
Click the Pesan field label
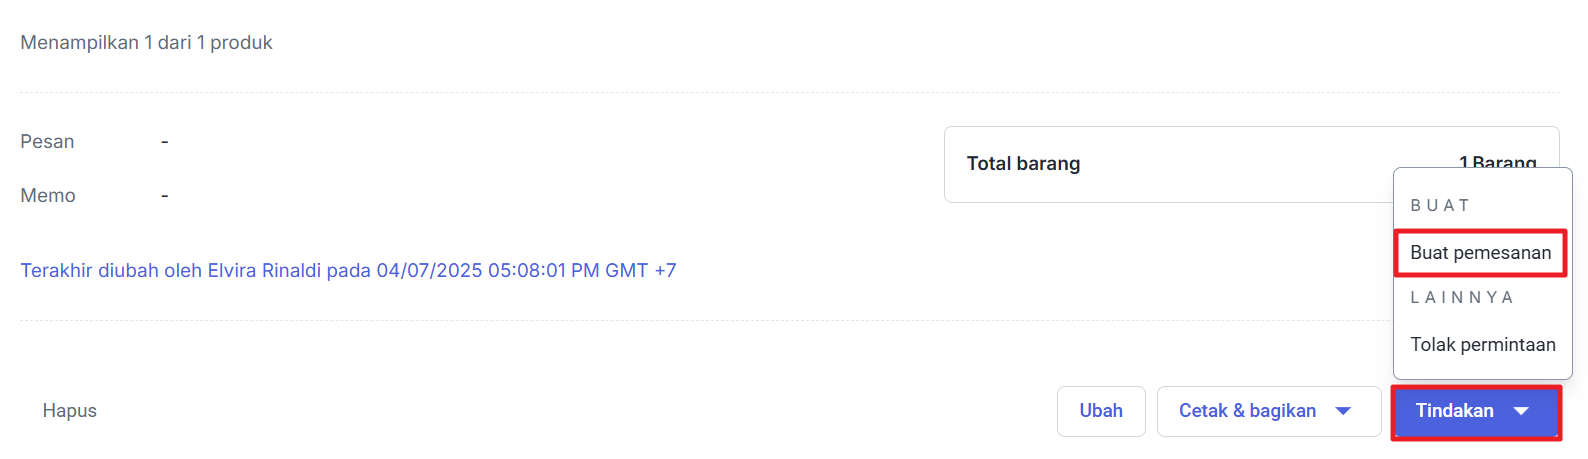pos(47,142)
